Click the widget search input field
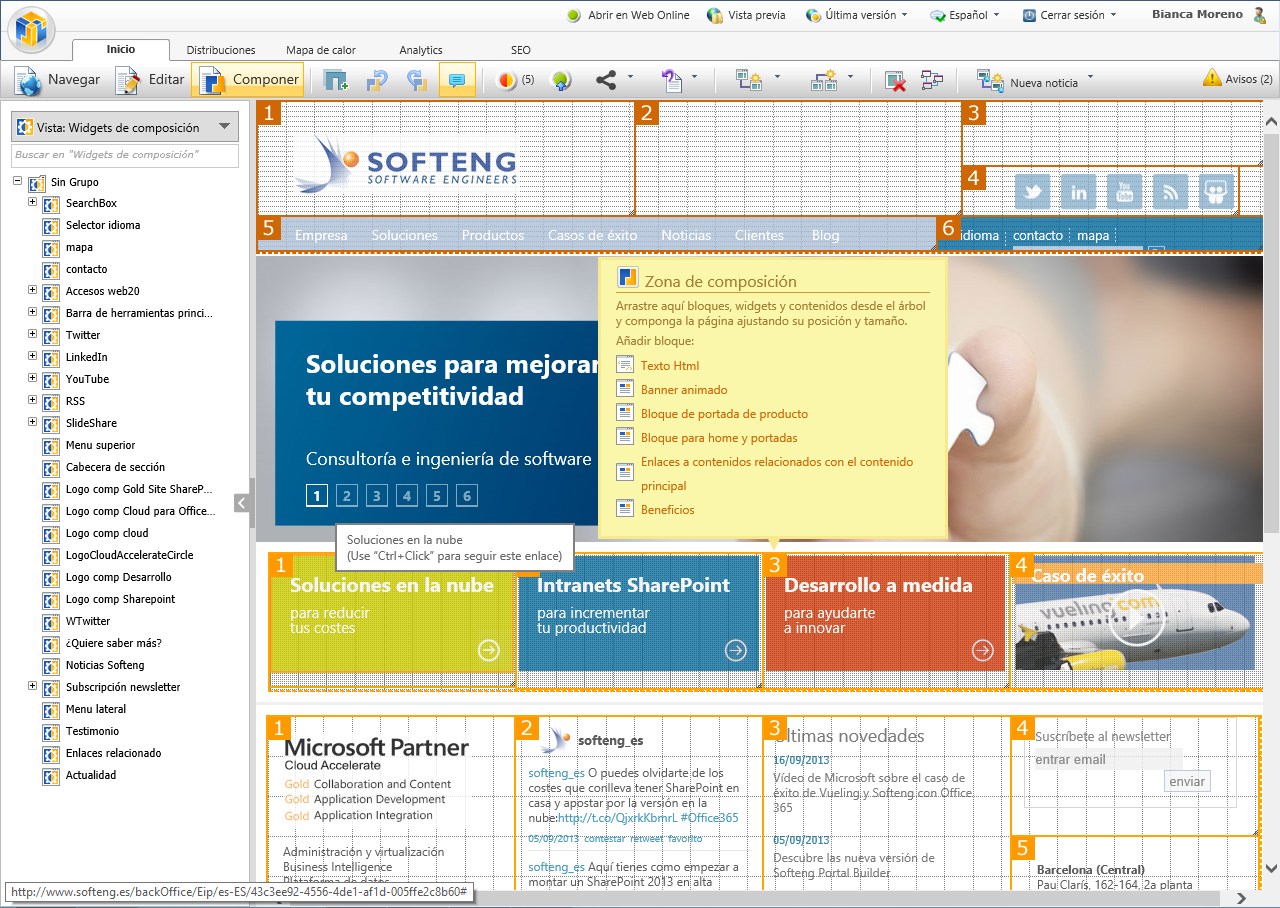The width and height of the screenshot is (1280, 908). pos(125,155)
